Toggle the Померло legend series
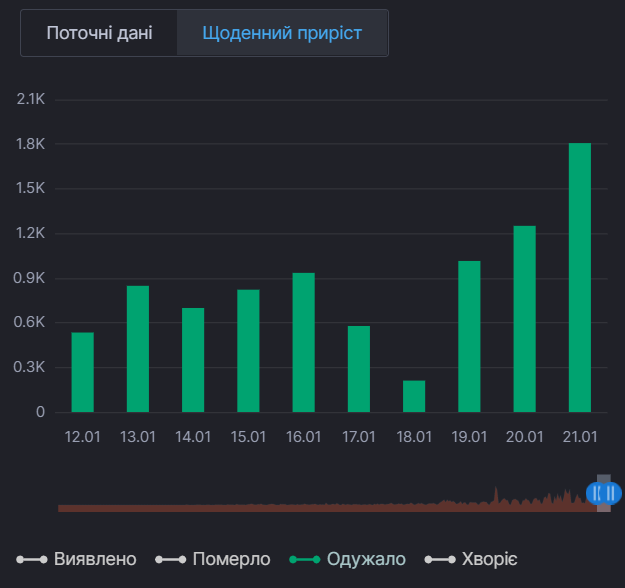The image size is (625, 588). (x=233, y=559)
